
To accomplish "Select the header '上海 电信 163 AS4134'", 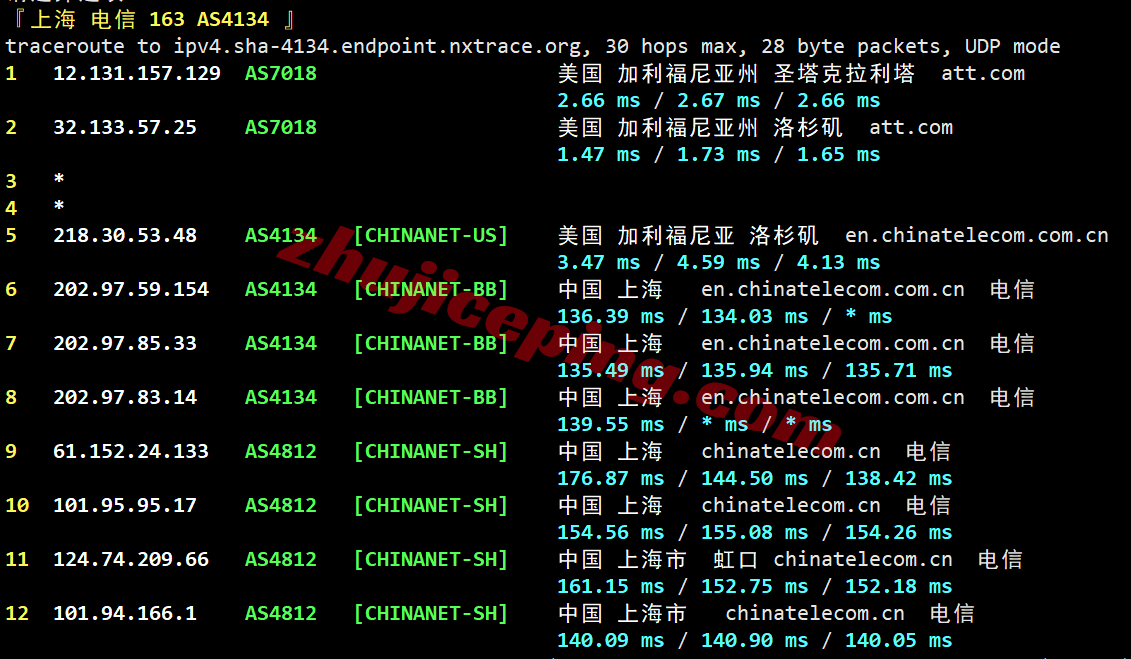I will 149,19.
